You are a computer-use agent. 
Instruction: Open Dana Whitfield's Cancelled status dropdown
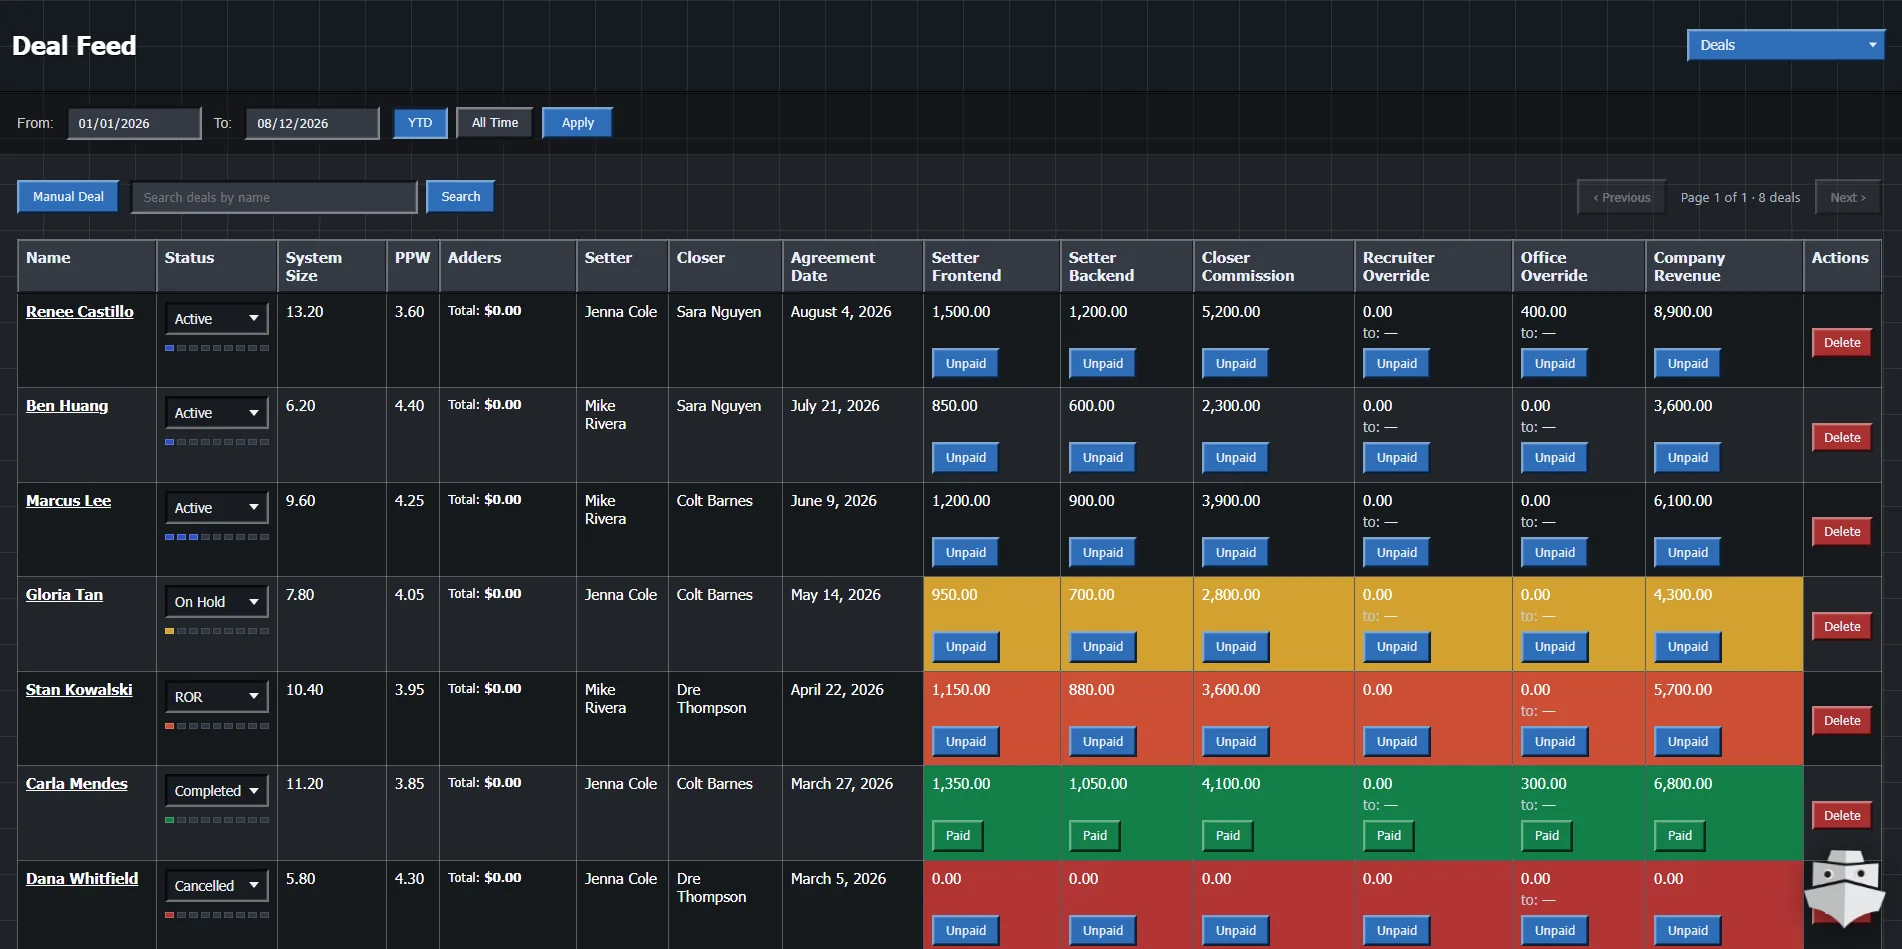[216, 886]
